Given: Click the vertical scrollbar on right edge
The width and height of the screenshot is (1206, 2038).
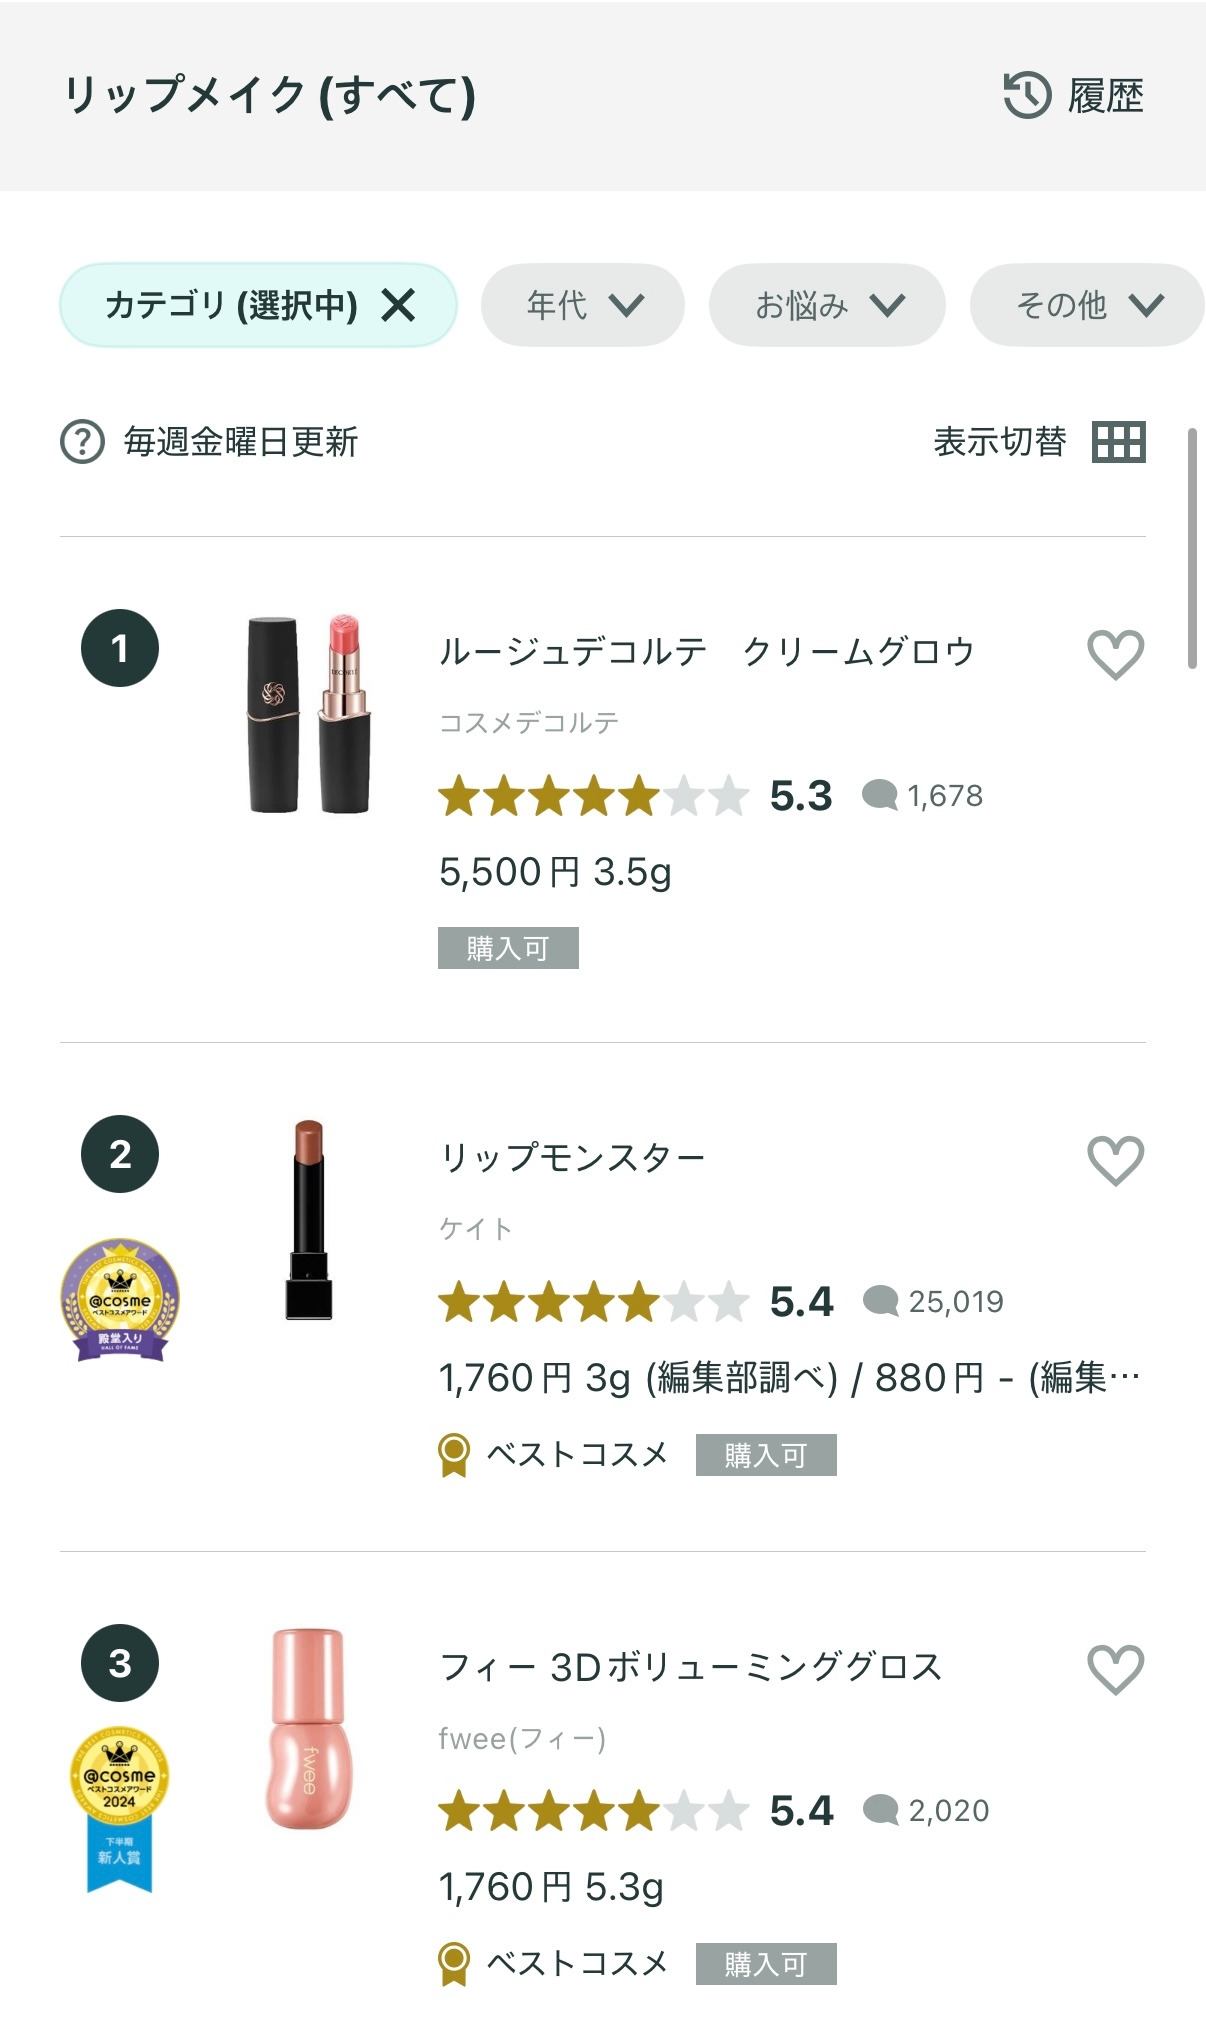Looking at the screenshot, I should [1192, 548].
